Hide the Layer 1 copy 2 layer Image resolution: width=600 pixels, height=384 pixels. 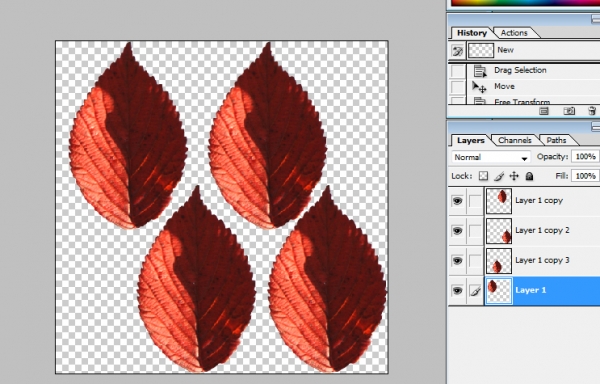point(457,231)
